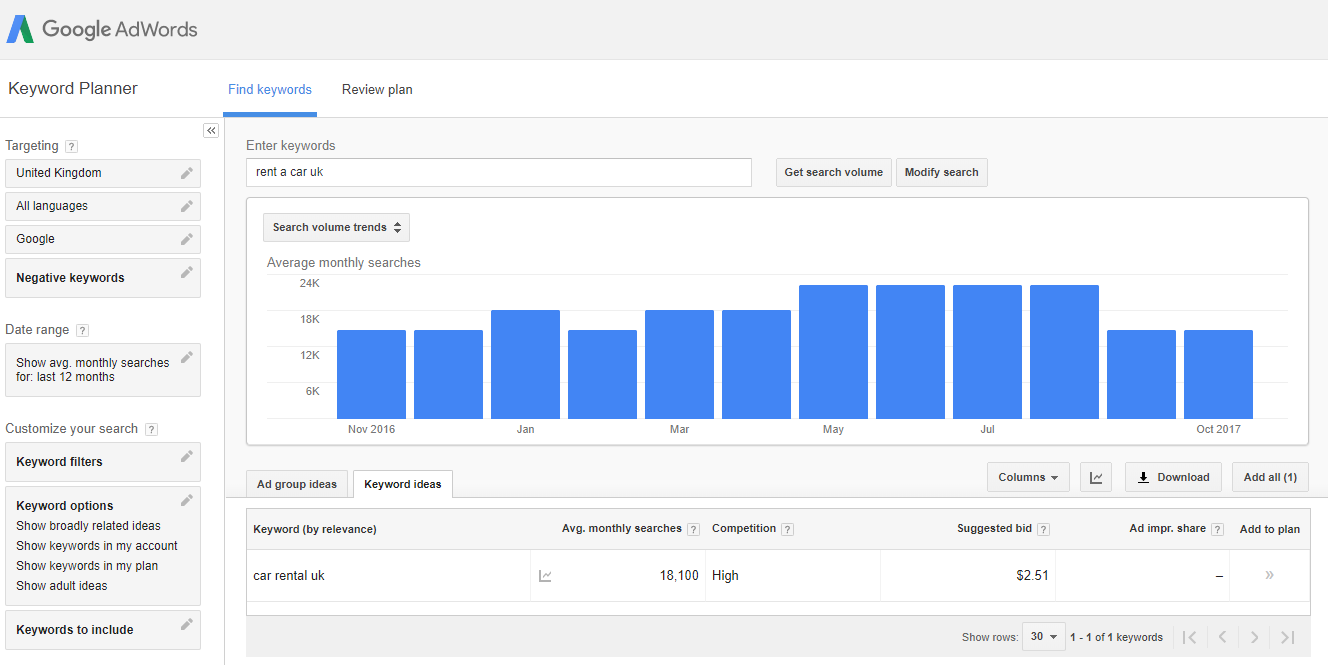This screenshot has height=665, width=1328.
Task: Click Show broadly related ideas option
Action: (88, 526)
